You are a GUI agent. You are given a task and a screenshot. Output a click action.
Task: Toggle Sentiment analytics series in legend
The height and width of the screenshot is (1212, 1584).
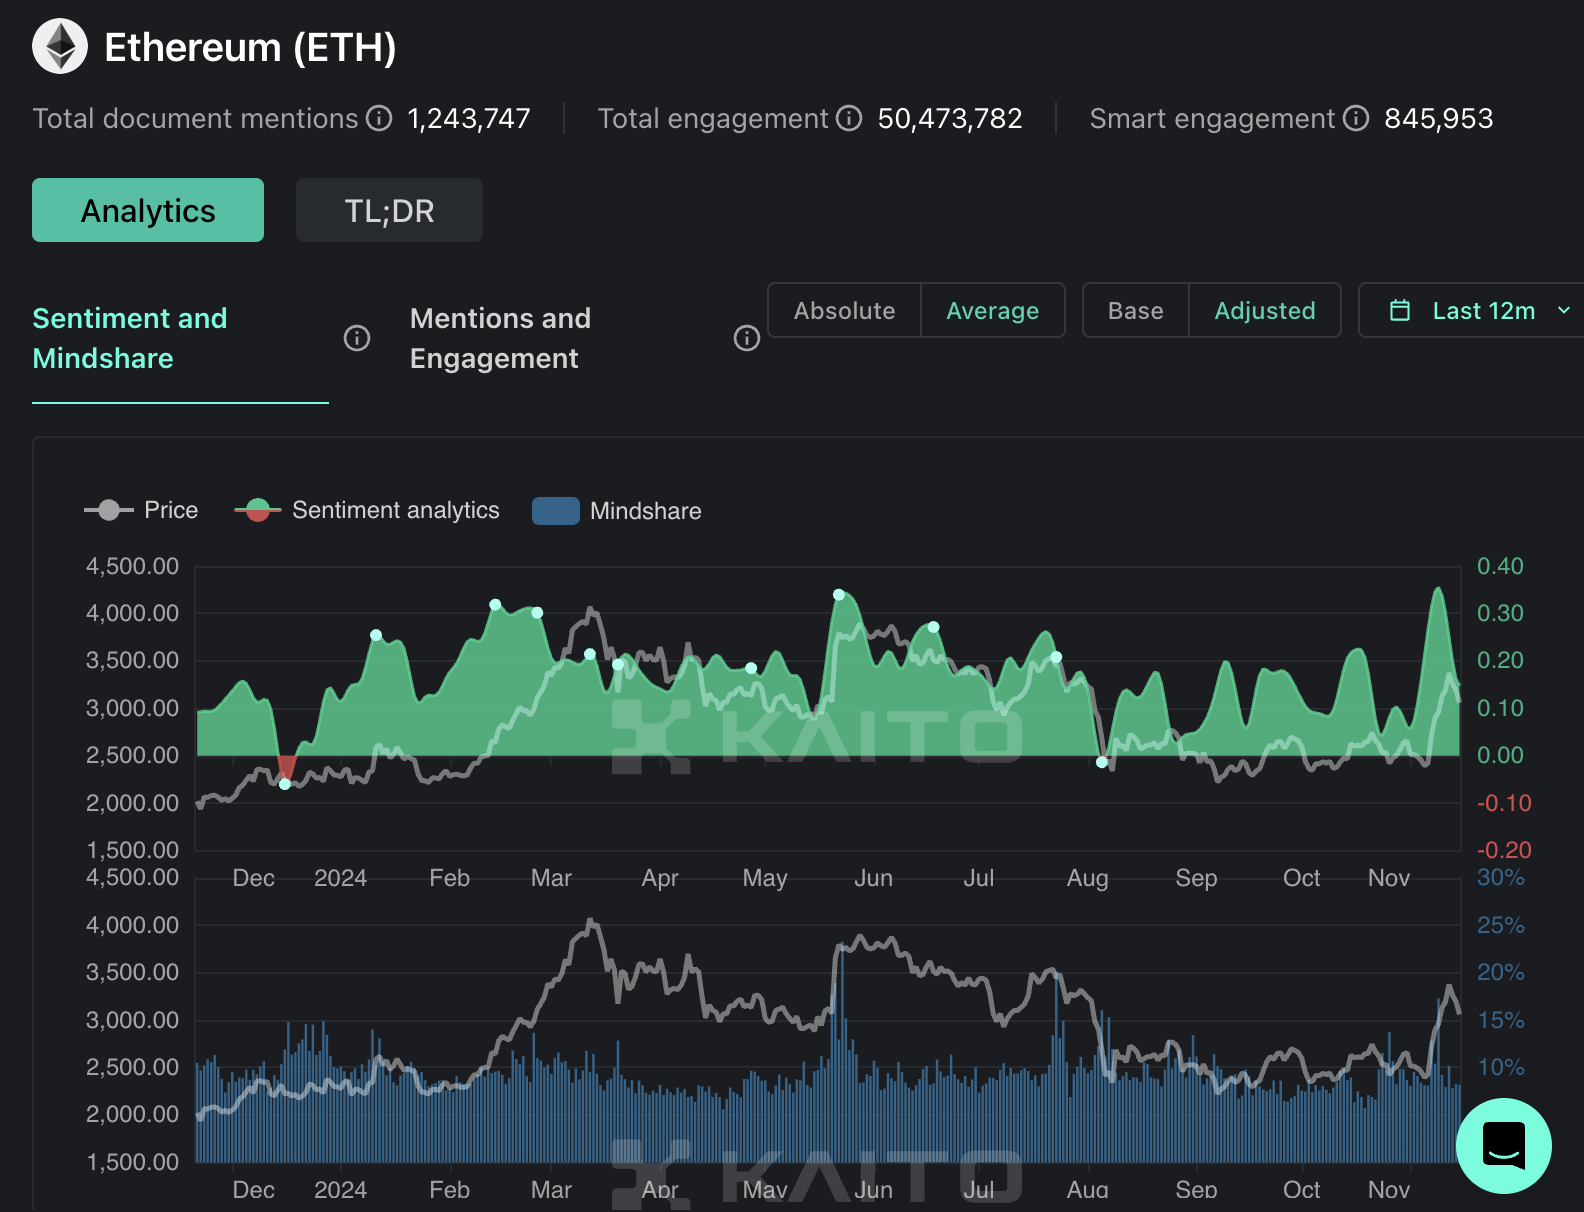[367, 510]
